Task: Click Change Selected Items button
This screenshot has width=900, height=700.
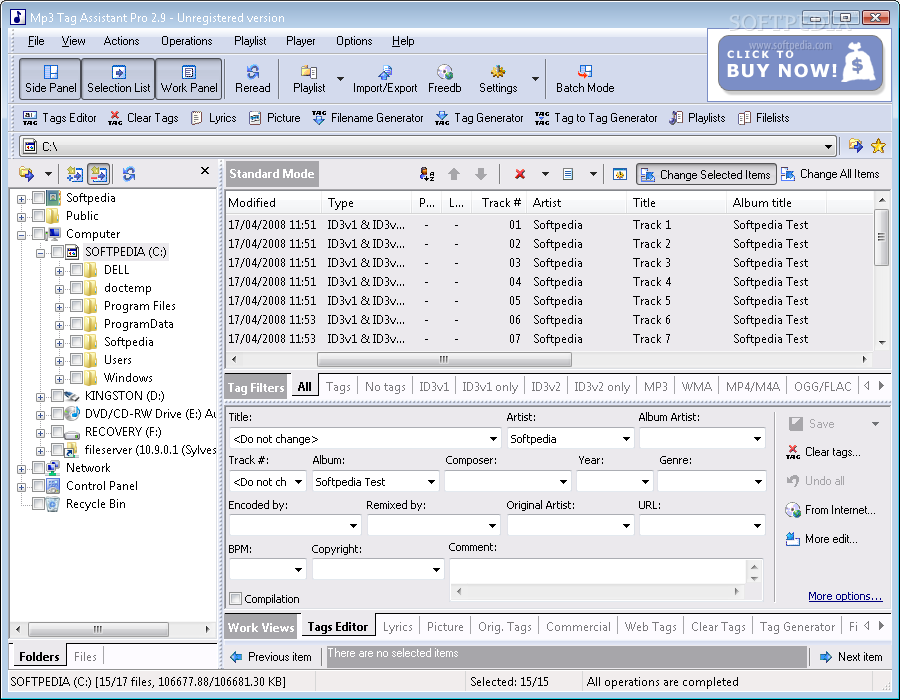Action: pos(706,174)
